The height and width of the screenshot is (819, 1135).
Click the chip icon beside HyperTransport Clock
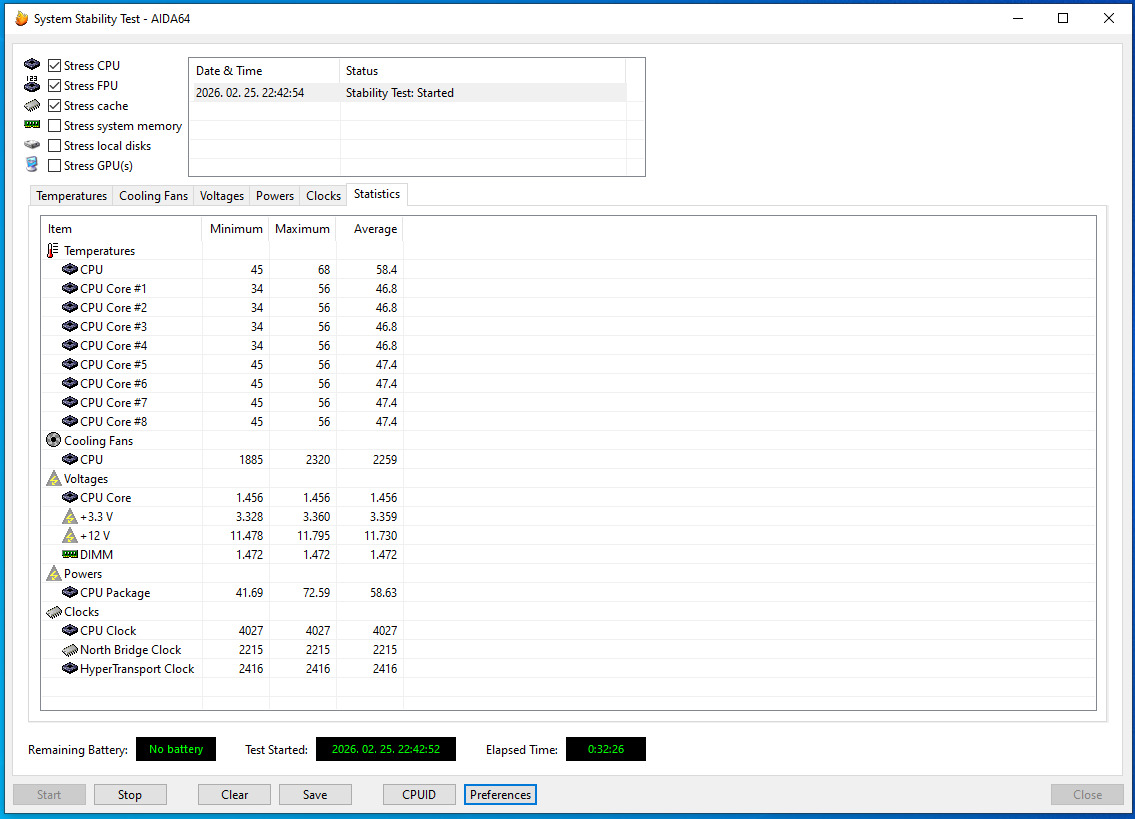pos(69,668)
